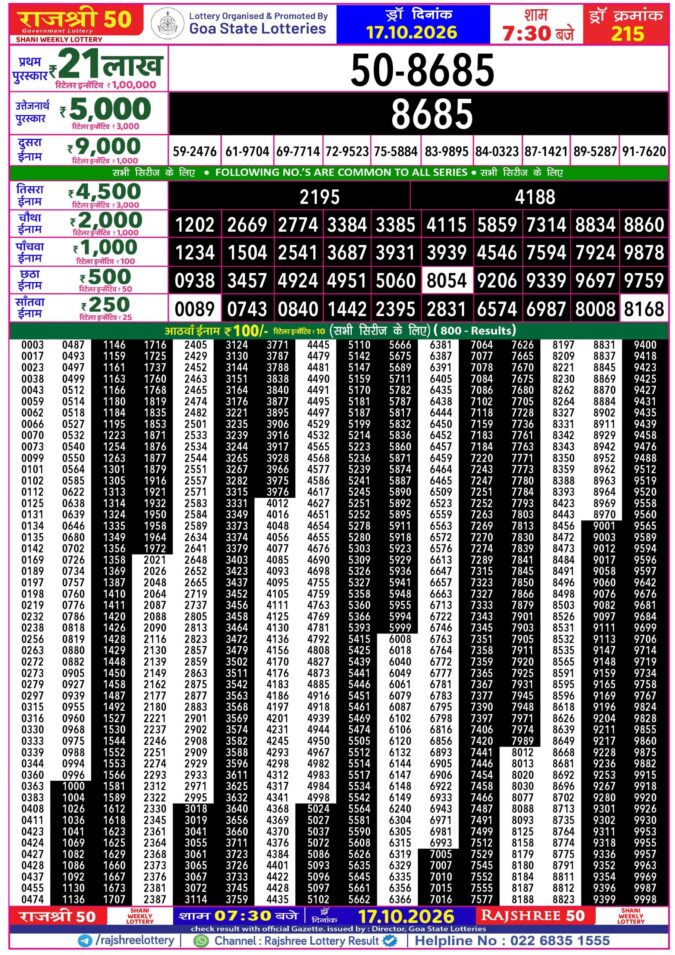Click sixth prize number 9759

tap(644, 280)
